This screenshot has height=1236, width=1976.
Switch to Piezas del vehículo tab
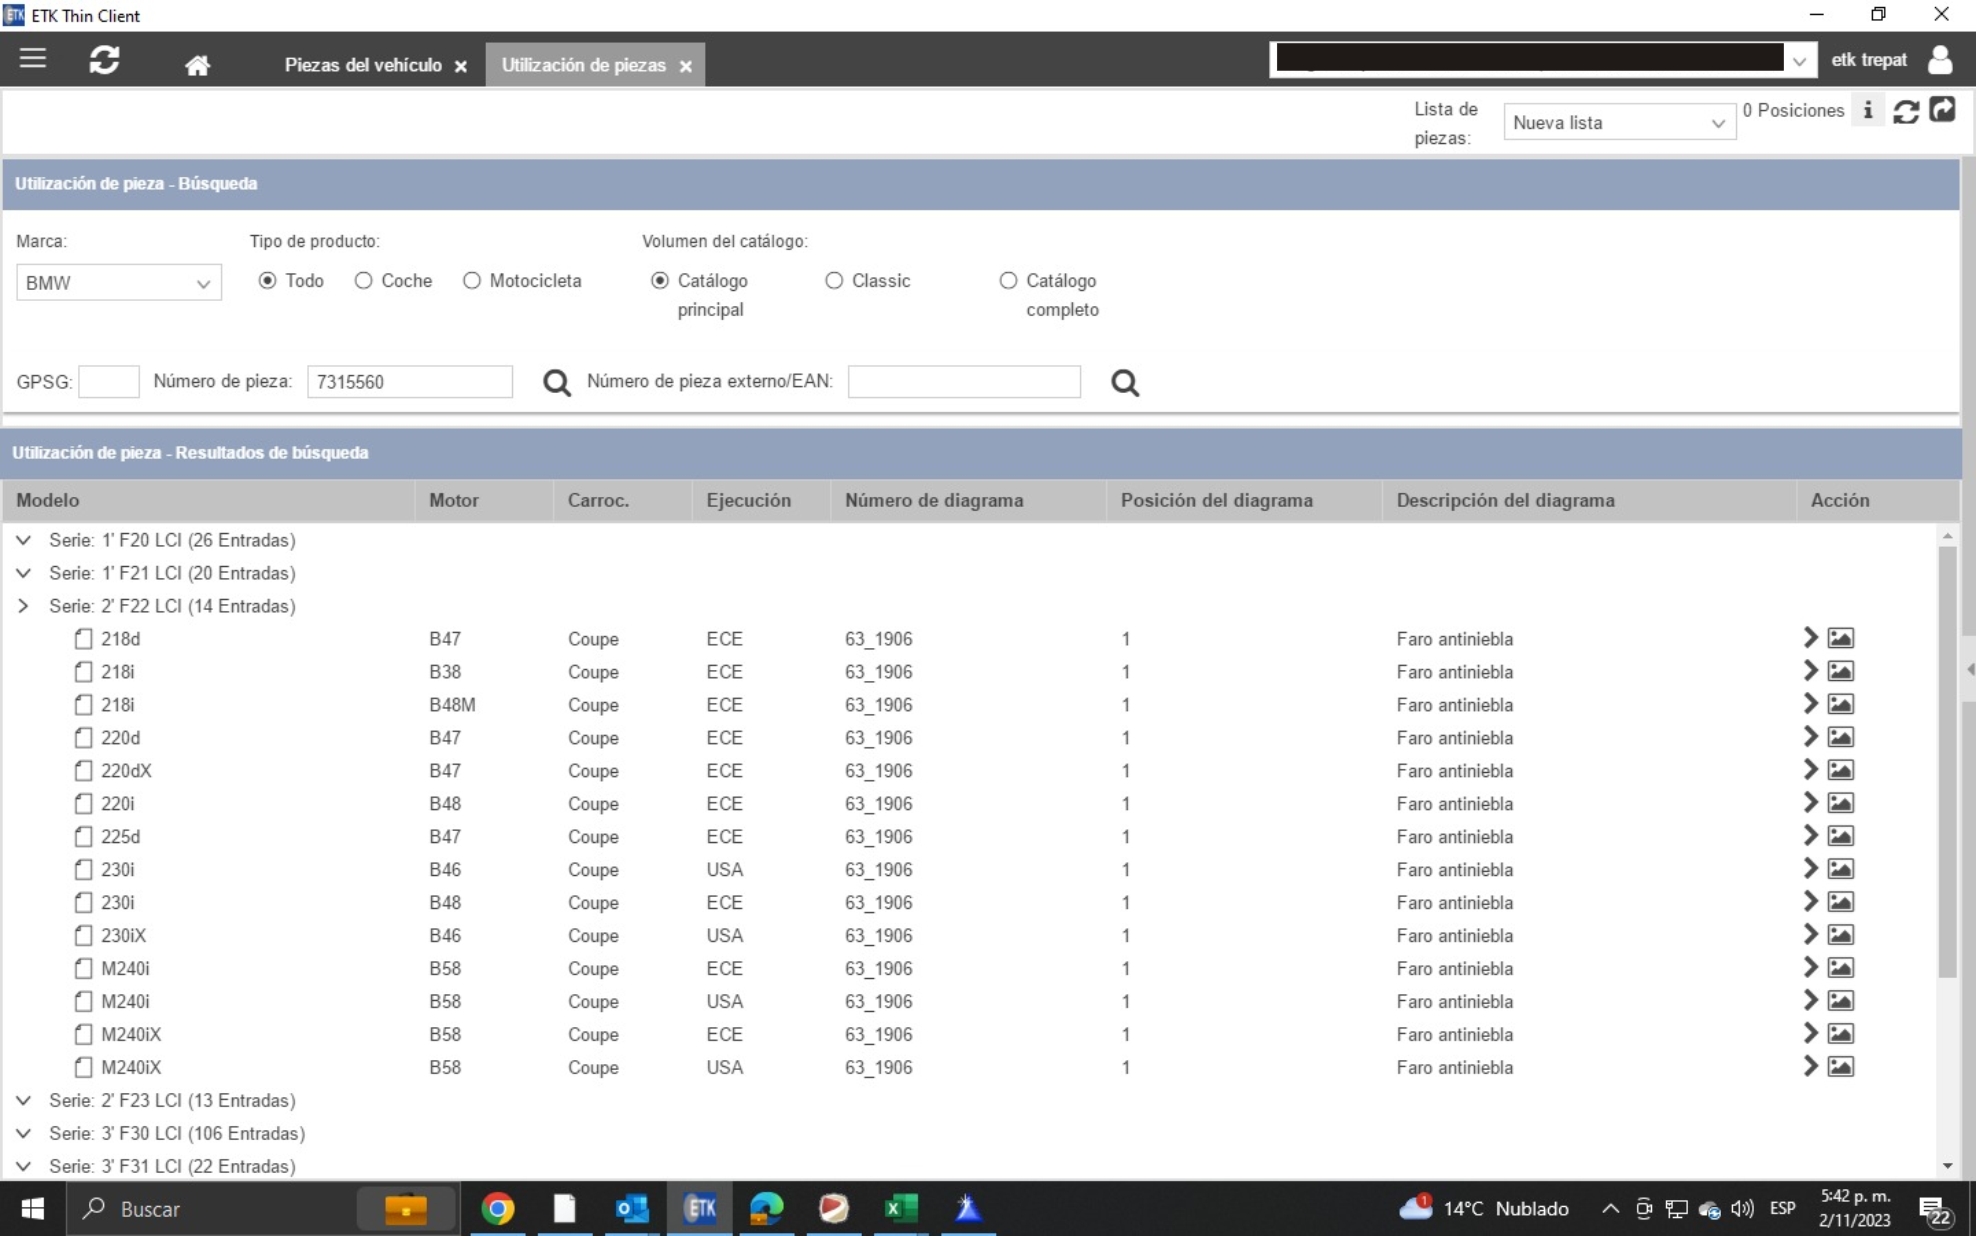click(x=363, y=65)
